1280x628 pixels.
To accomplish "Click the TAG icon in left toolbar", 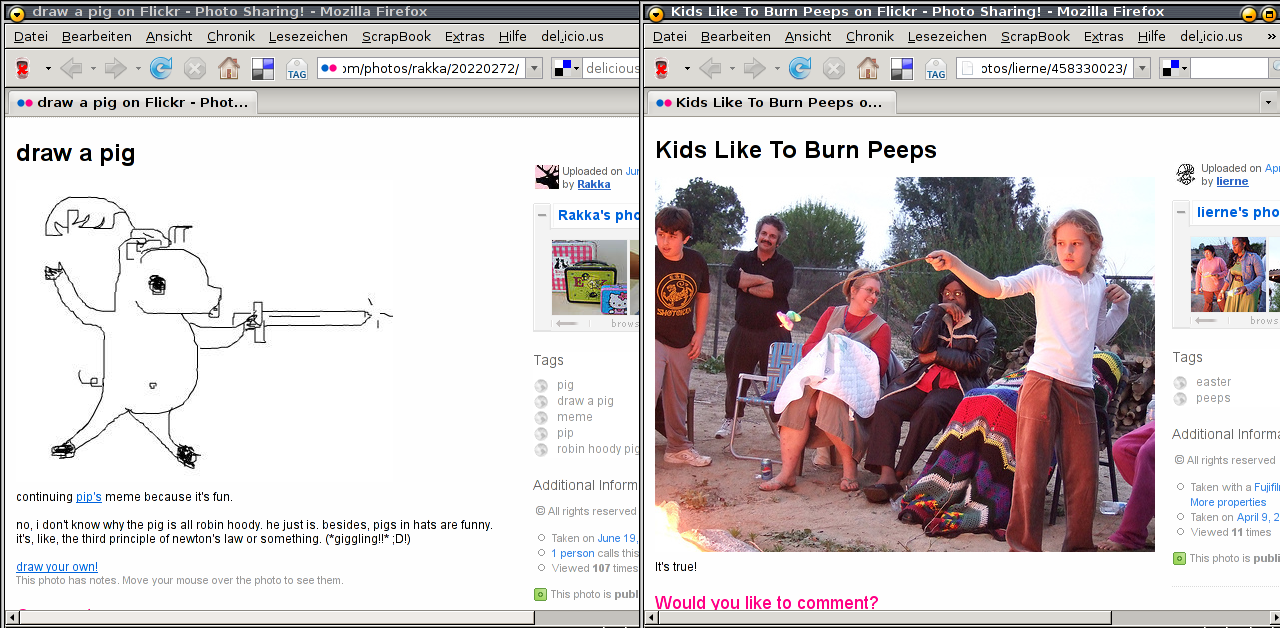I will click(x=297, y=69).
